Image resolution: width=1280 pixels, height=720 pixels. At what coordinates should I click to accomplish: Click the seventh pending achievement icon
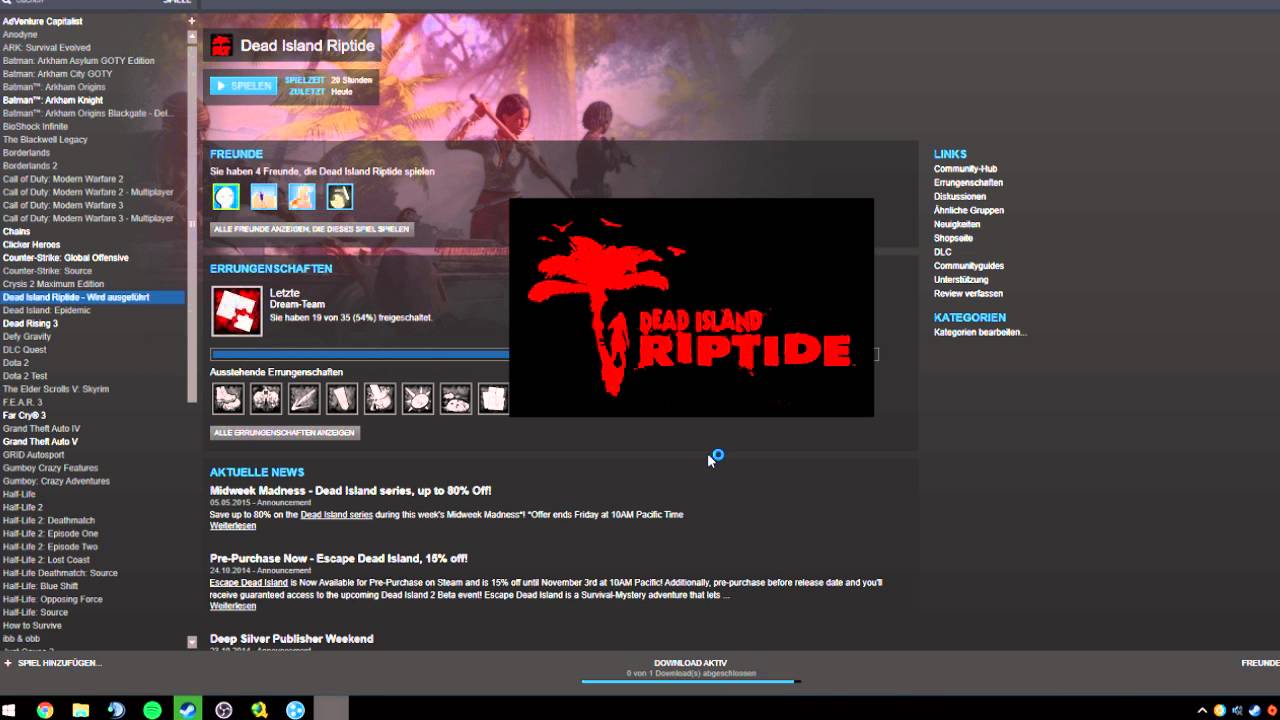[x=456, y=399]
